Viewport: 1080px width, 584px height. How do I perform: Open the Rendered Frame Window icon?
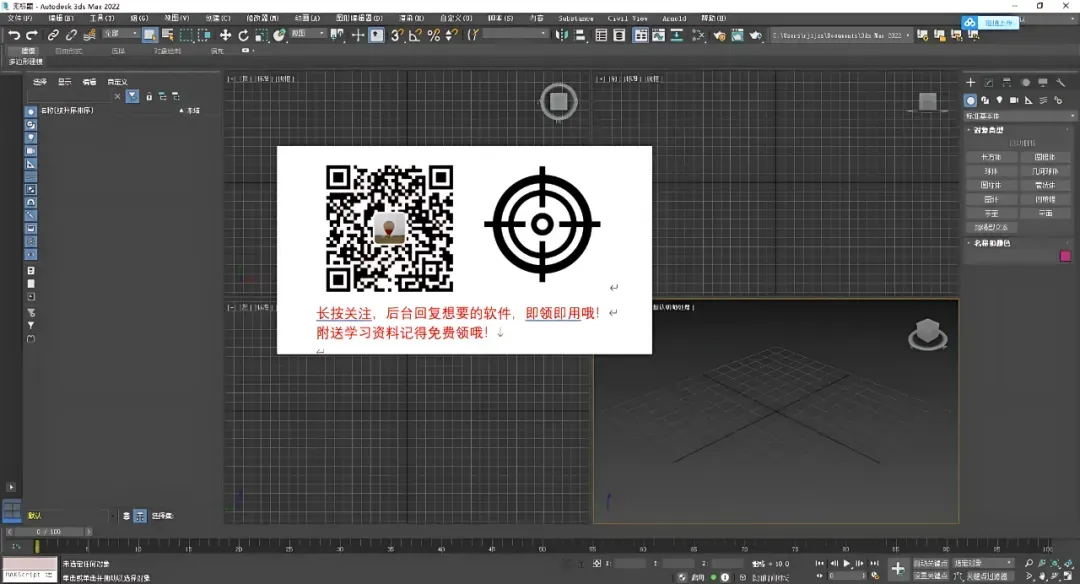tap(737, 35)
